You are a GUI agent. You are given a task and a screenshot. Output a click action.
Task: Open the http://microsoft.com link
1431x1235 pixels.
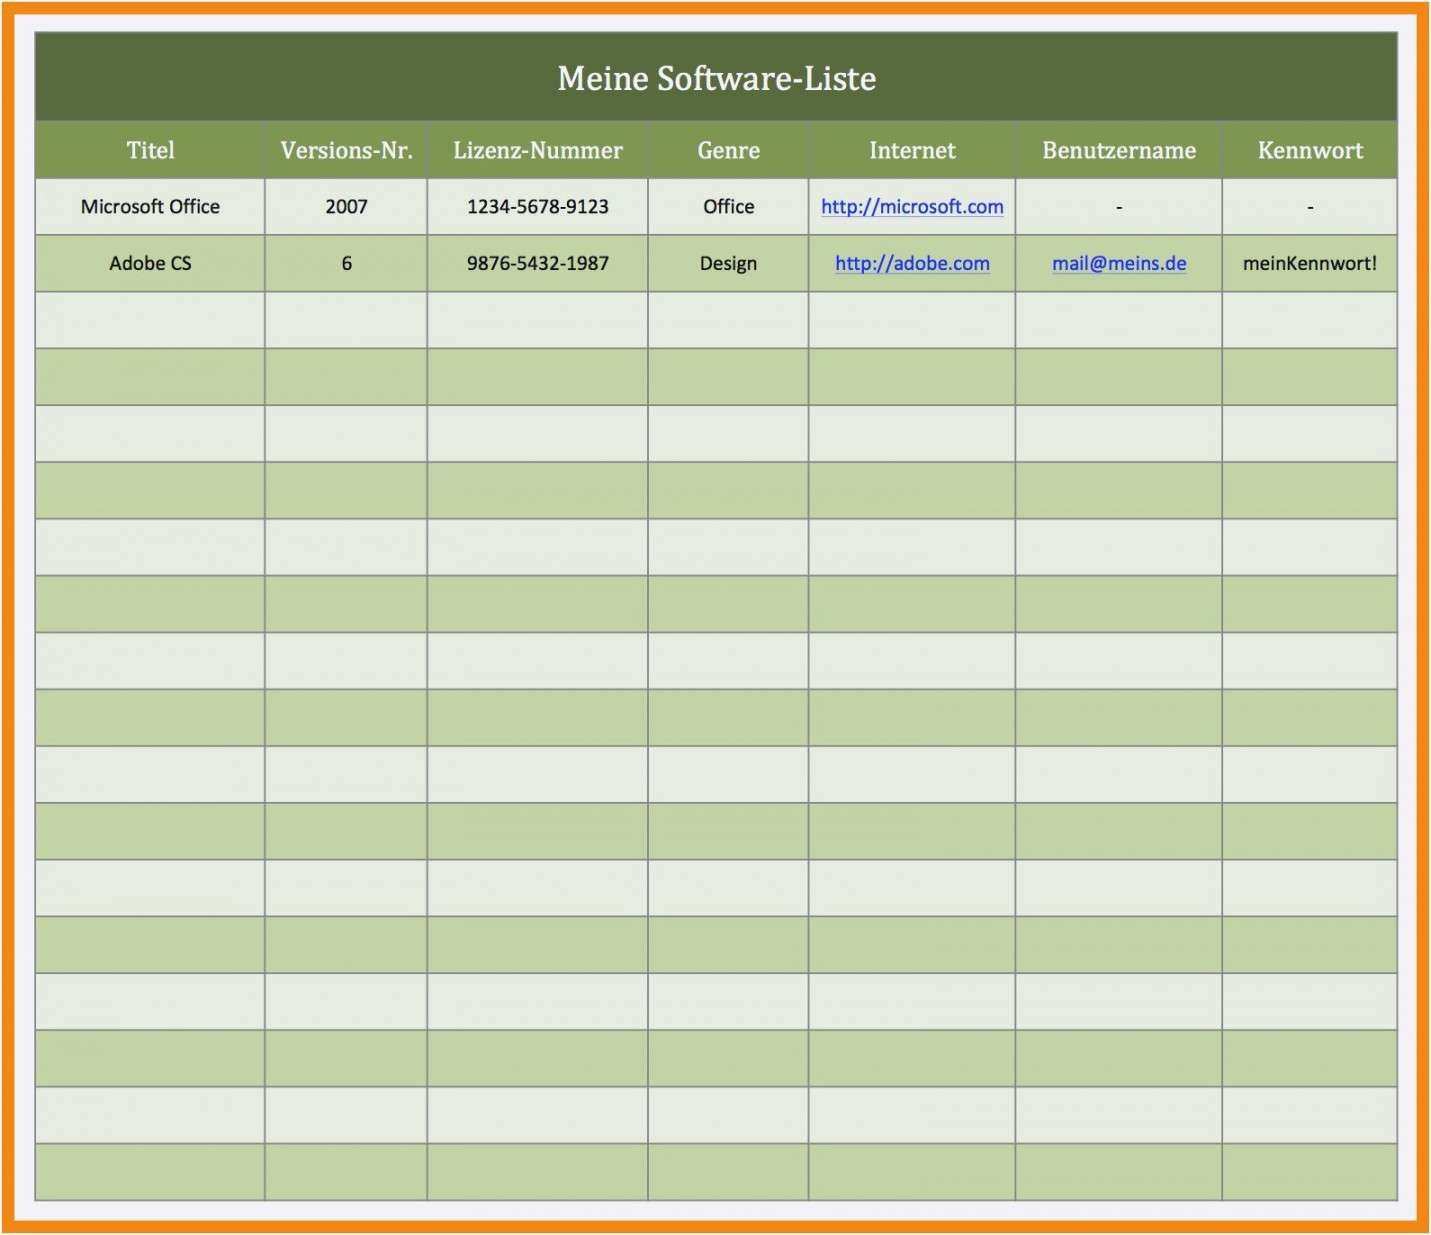click(911, 207)
